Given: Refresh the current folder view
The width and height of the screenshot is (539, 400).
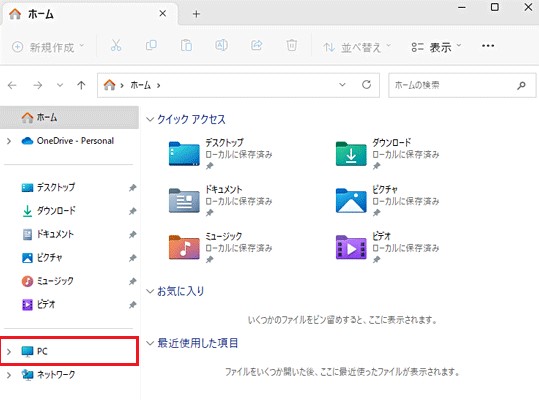Looking at the screenshot, I should click(366, 85).
